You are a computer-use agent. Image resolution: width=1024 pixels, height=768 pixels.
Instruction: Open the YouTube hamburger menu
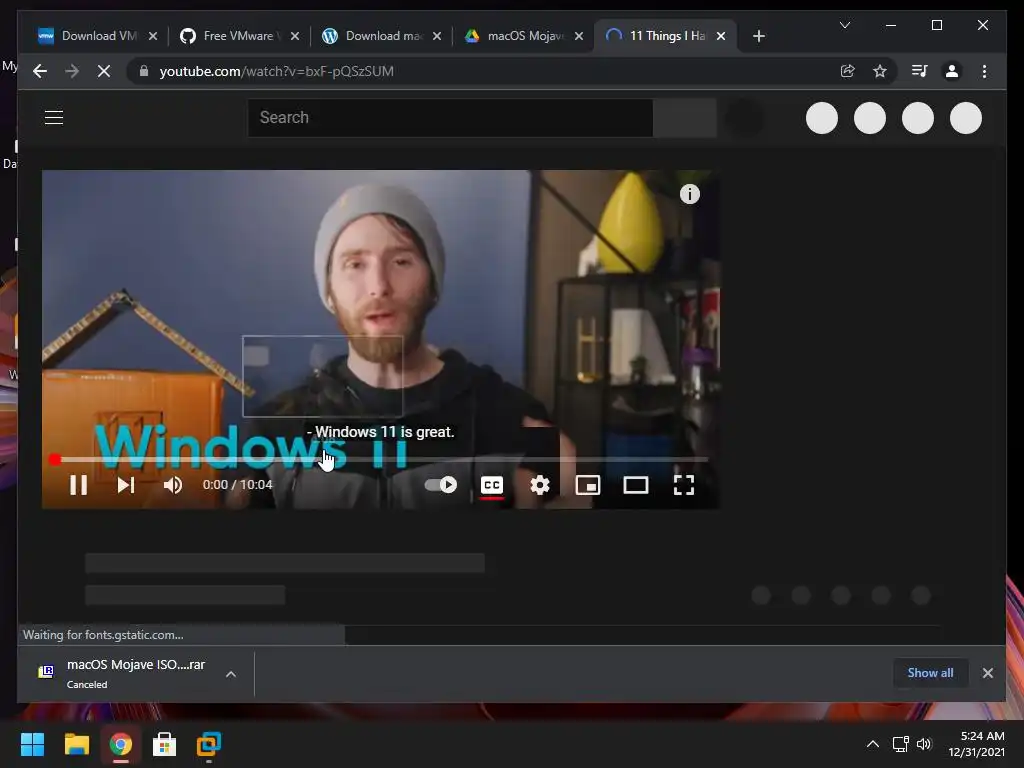[x=54, y=118]
